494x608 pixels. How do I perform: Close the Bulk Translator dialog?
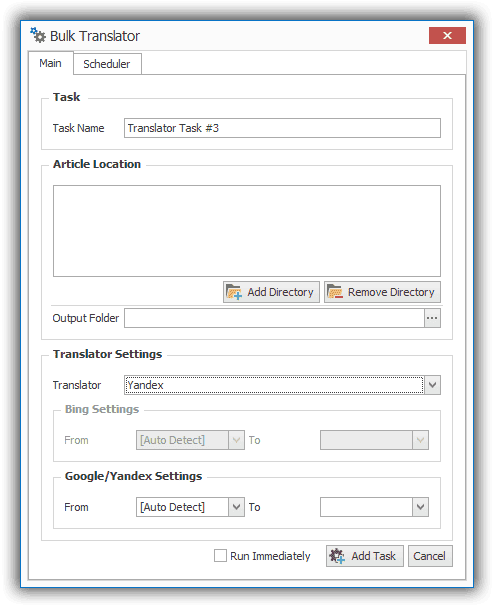click(447, 36)
